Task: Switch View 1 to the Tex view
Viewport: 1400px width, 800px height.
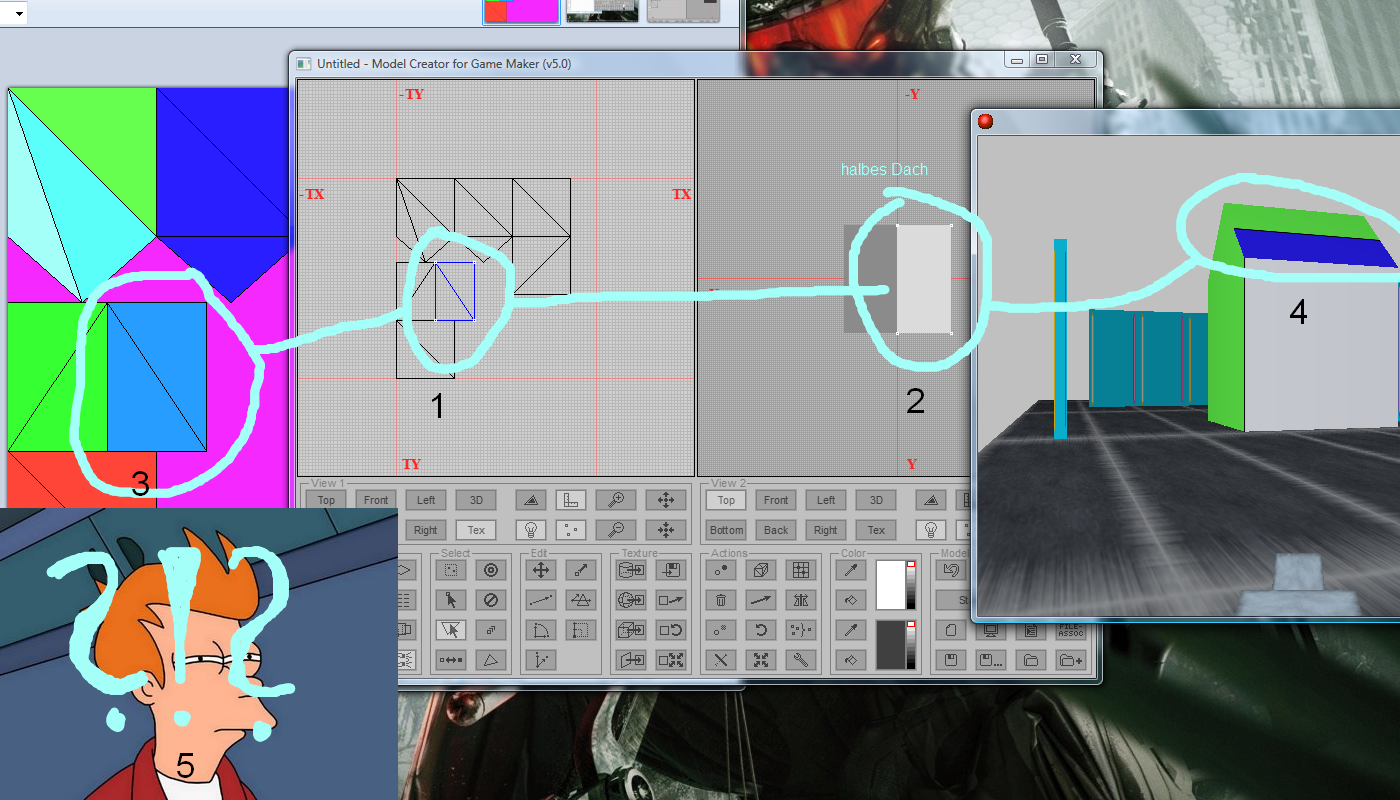Action: coord(476,530)
